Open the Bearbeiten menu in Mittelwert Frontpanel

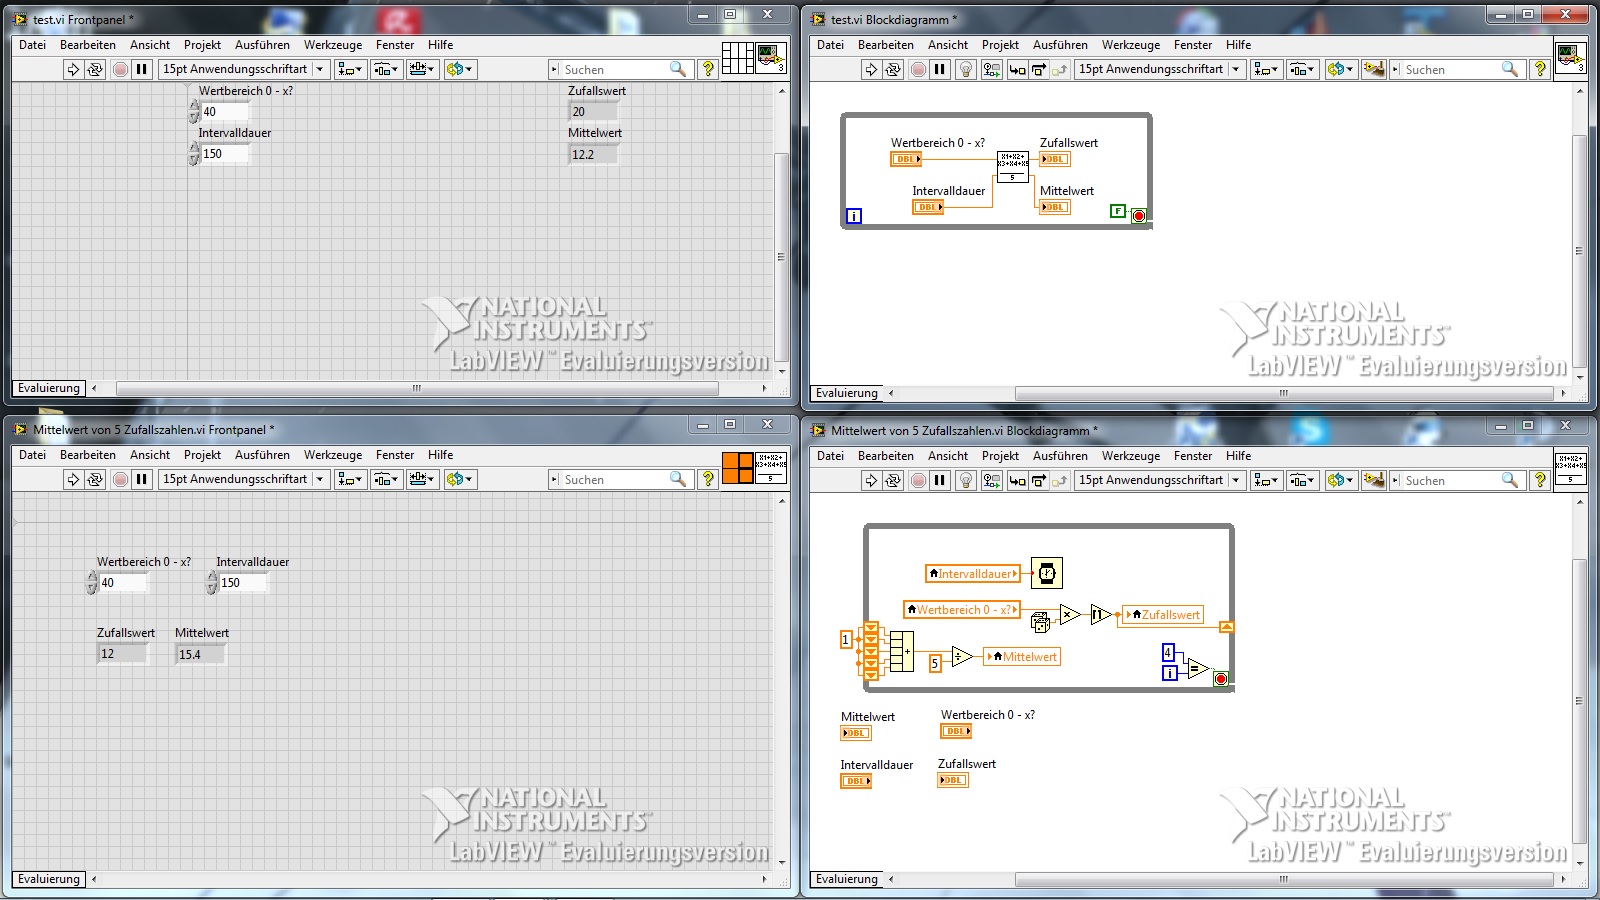pyautogui.click(x=88, y=455)
